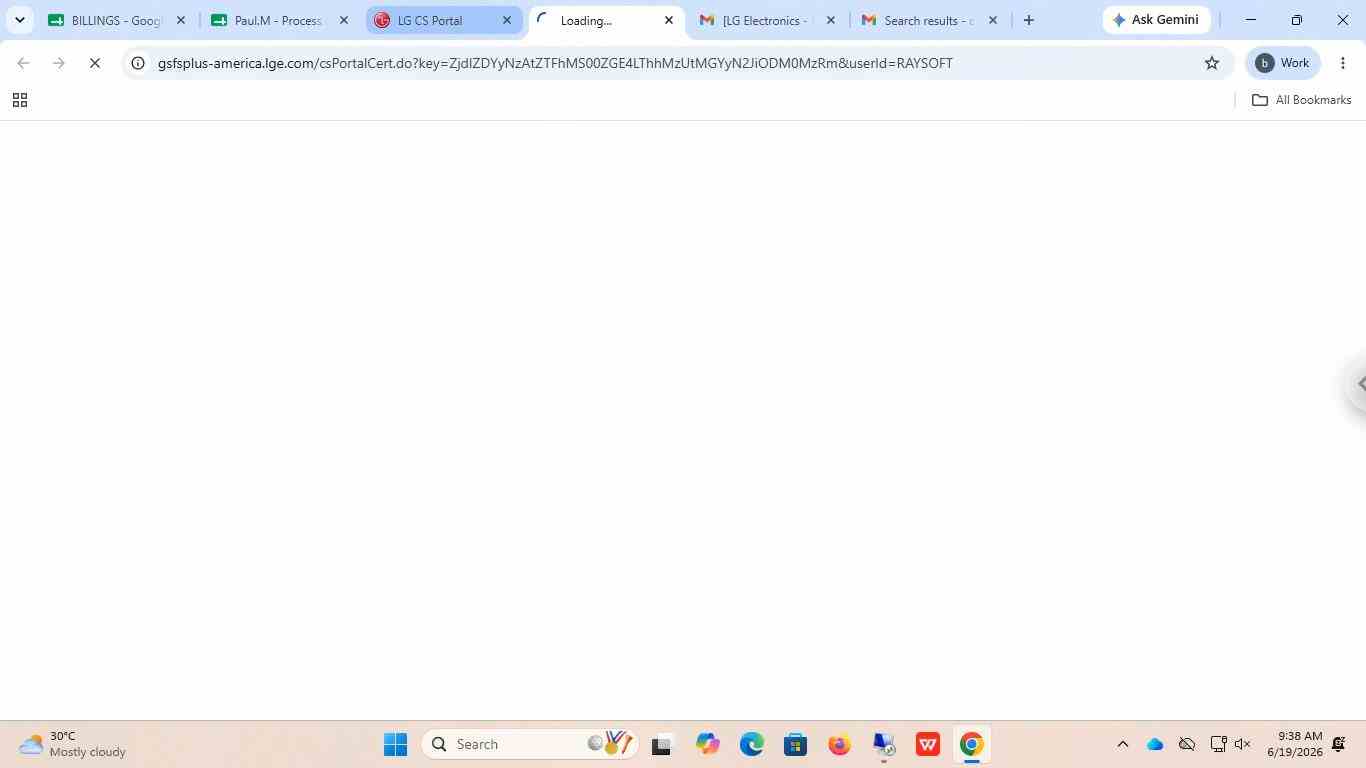Toggle the muted volume icon in tray
Image resolution: width=1366 pixels, height=768 pixels.
click(x=1243, y=744)
